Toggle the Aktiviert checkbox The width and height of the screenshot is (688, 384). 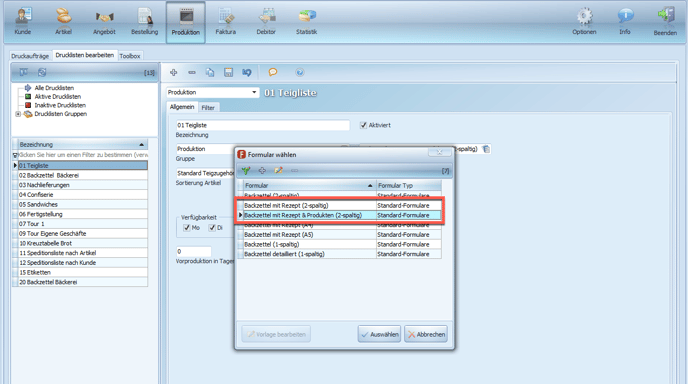pos(363,125)
